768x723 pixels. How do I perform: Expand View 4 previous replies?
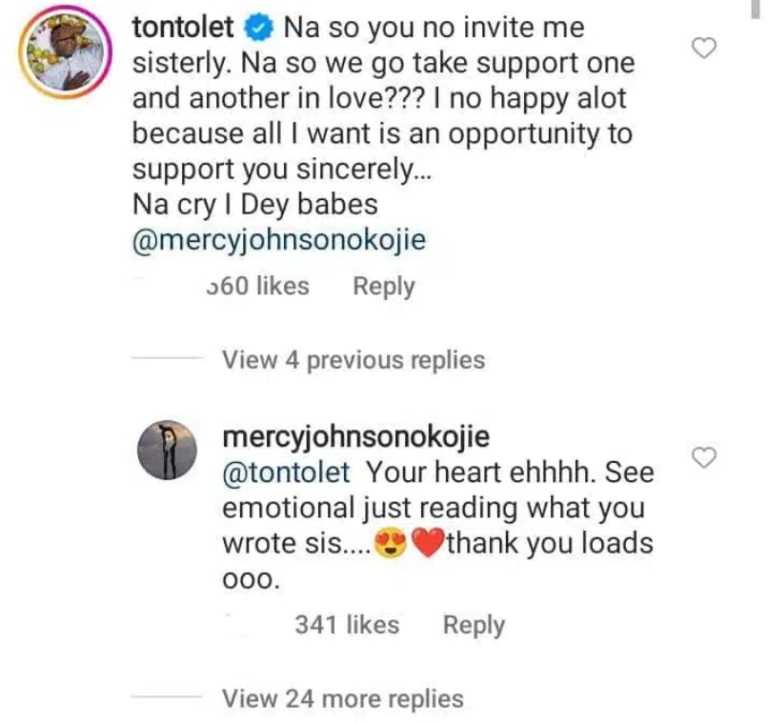(x=353, y=360)
